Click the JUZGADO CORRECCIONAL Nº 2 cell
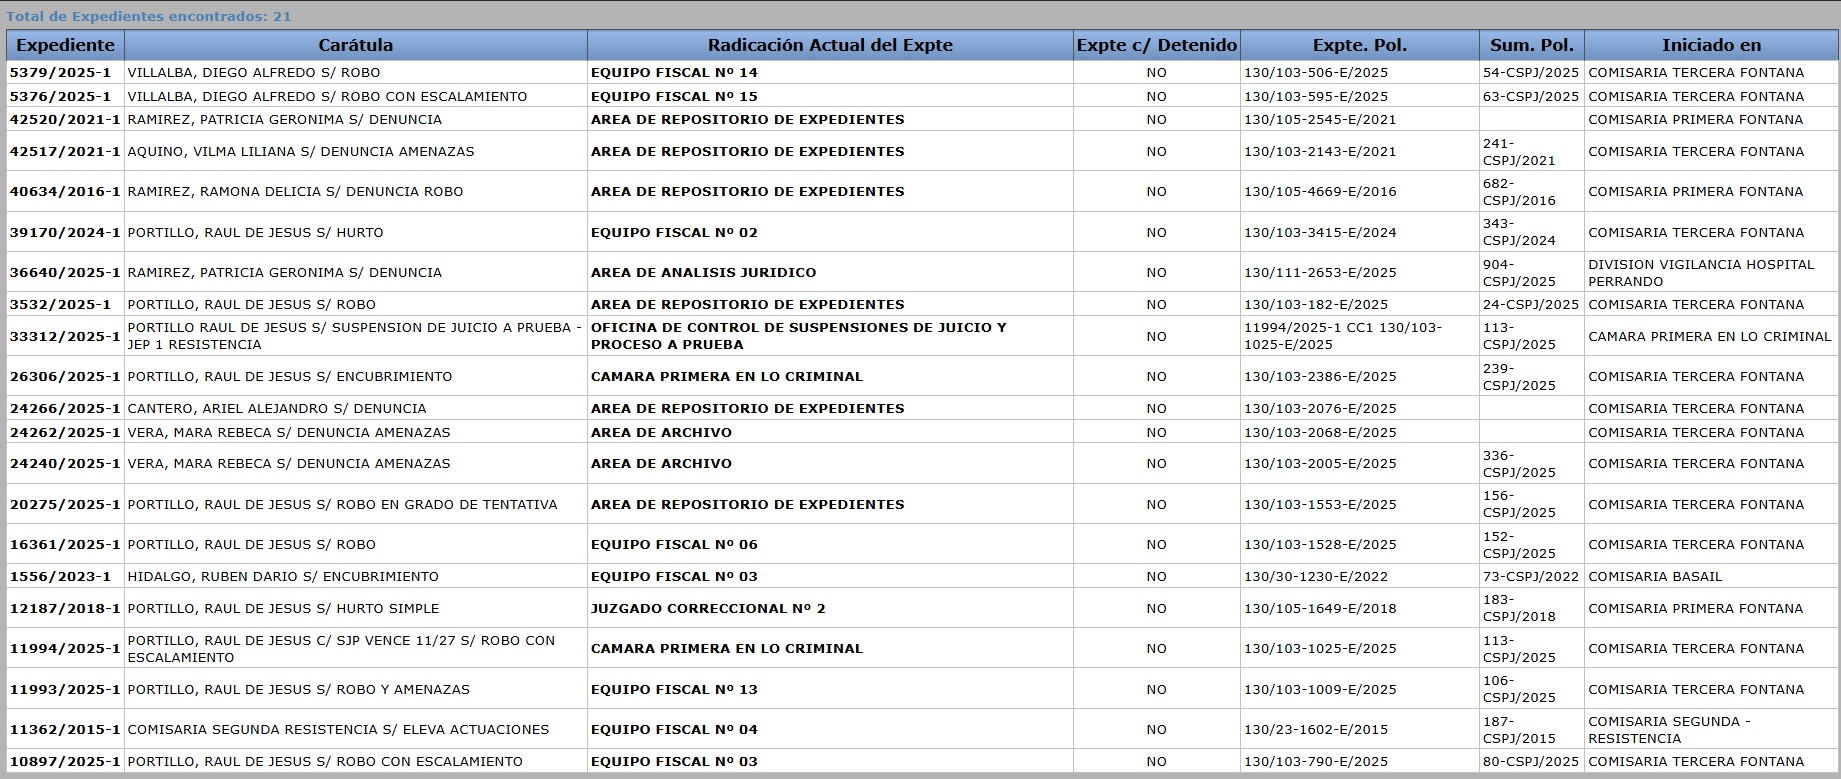Screen dimensions: 1841x779 708,609
